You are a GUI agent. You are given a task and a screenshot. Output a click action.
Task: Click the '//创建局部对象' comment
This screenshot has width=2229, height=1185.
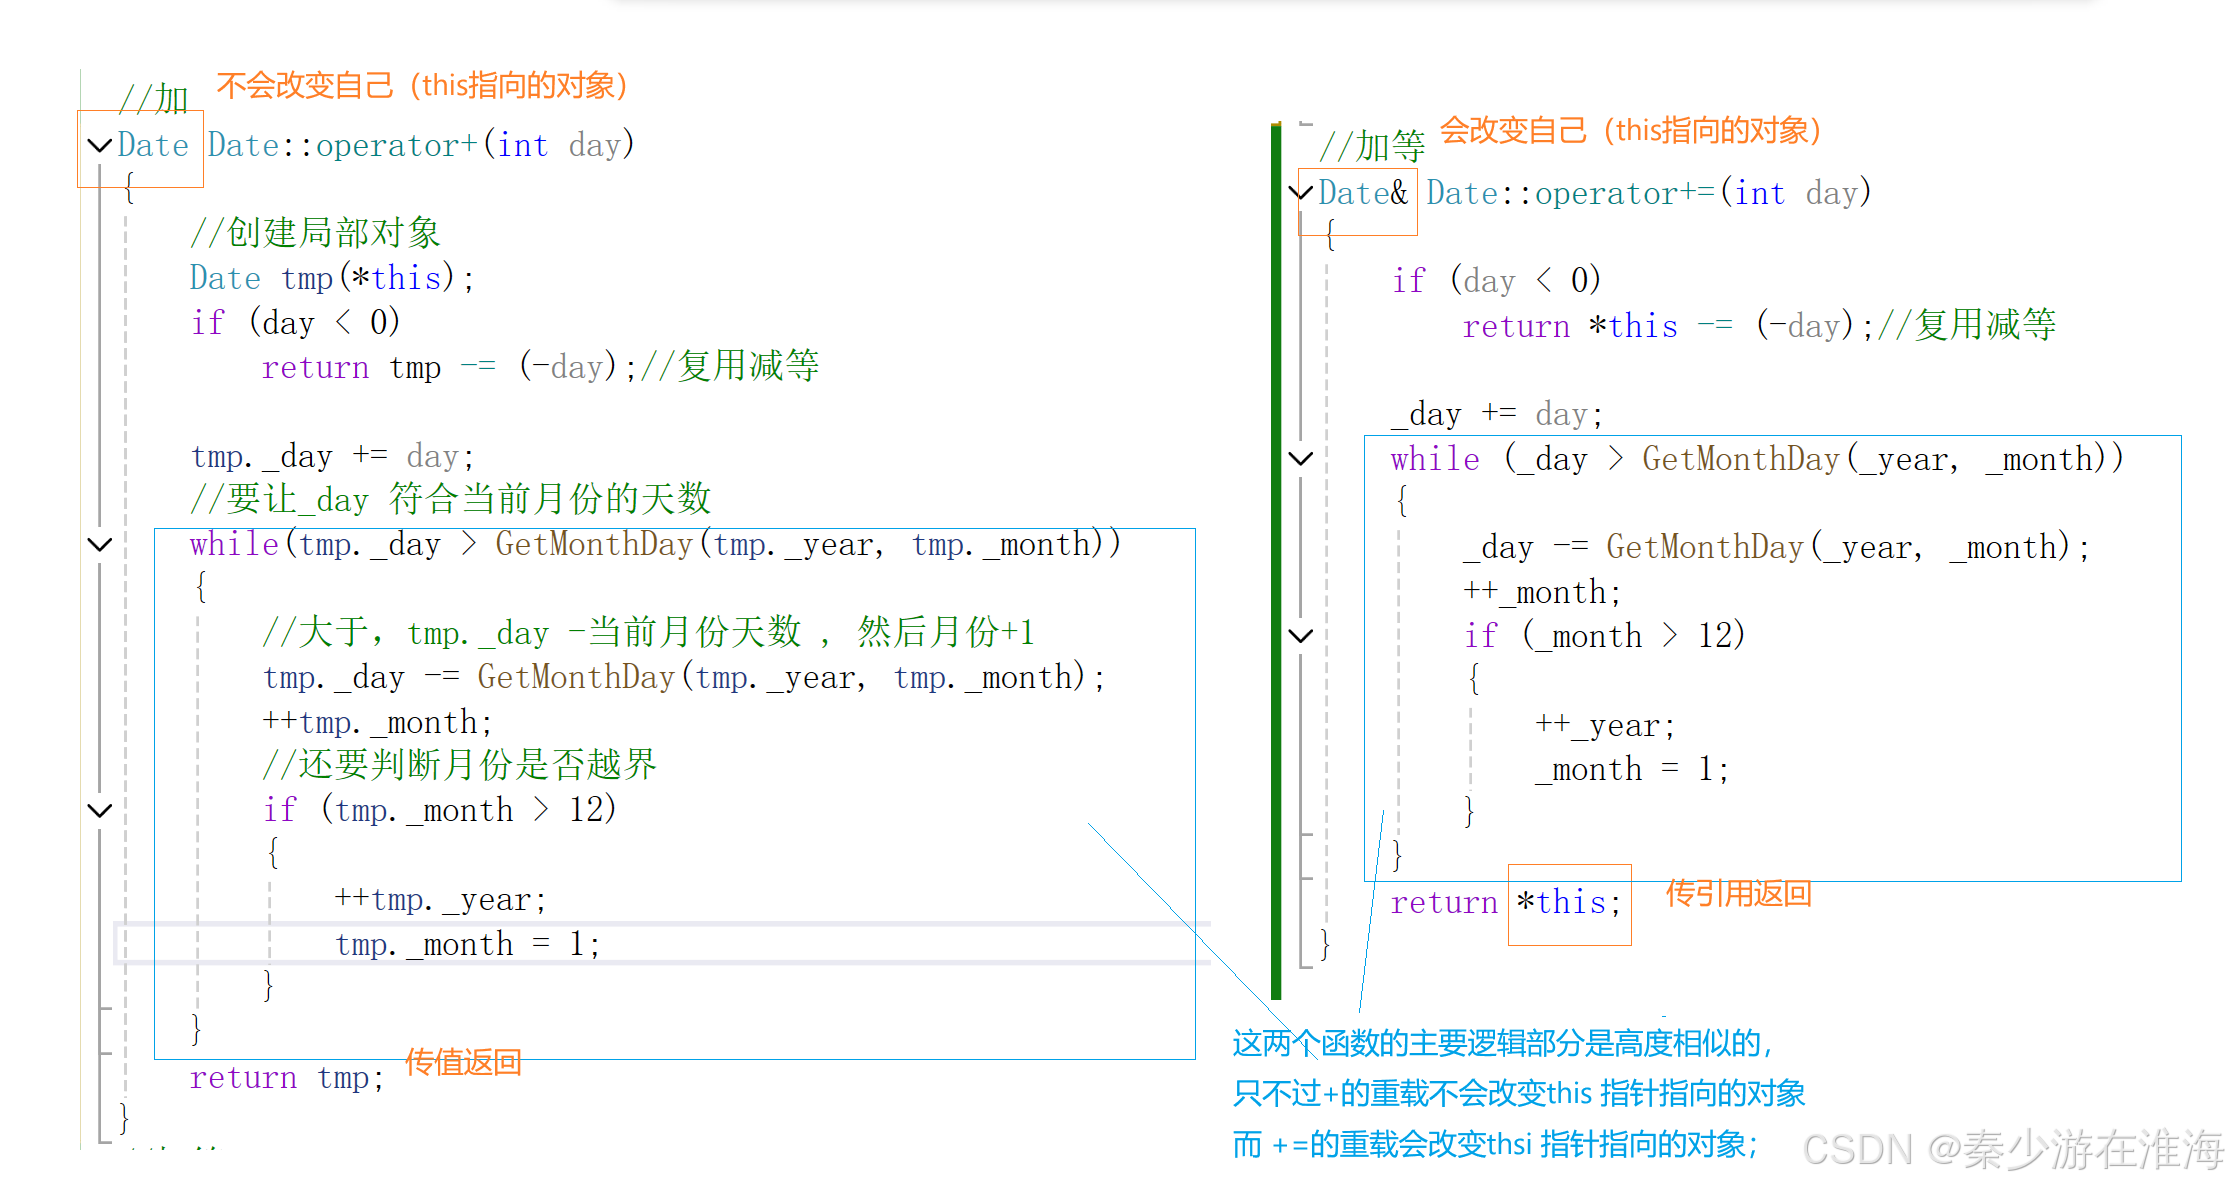coord(315,233)
